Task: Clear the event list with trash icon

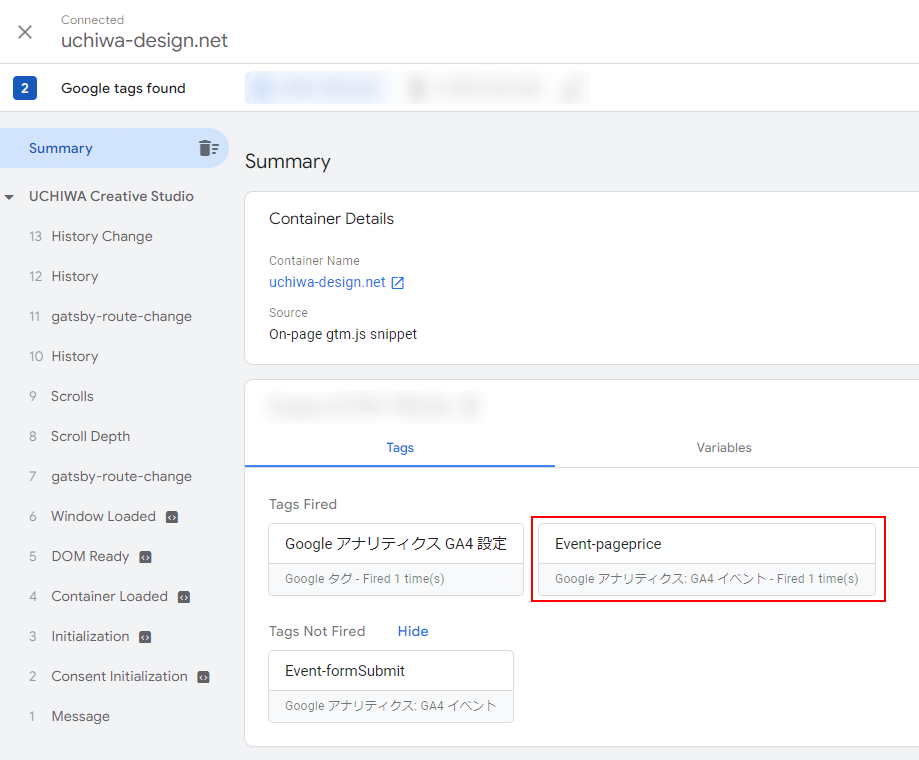Action: point(208,148)
